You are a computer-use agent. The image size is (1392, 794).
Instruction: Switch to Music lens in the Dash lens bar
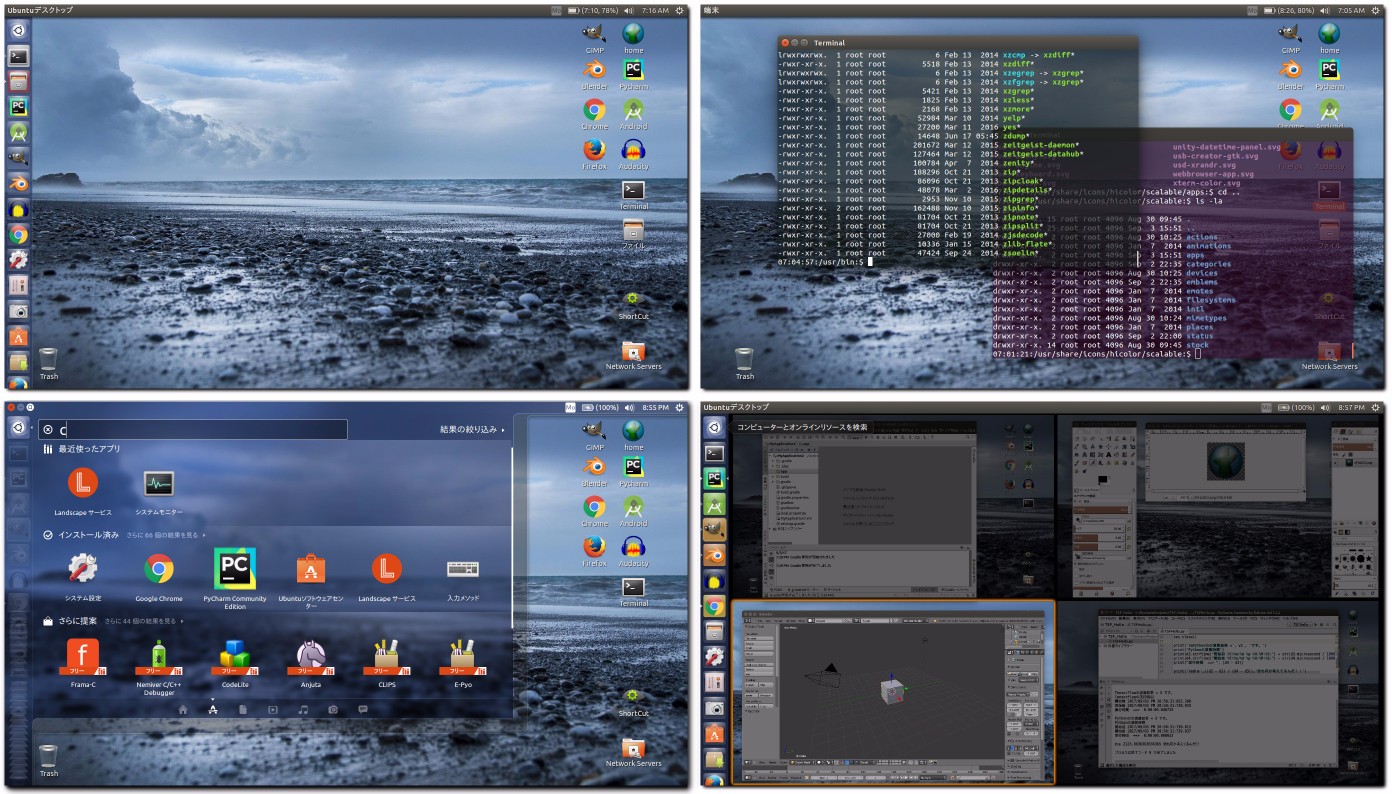tap(303, 709)
